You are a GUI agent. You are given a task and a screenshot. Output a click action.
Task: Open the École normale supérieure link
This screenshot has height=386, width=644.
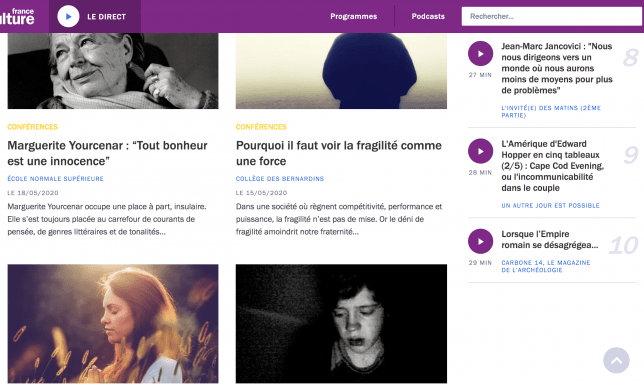point(55,179)
